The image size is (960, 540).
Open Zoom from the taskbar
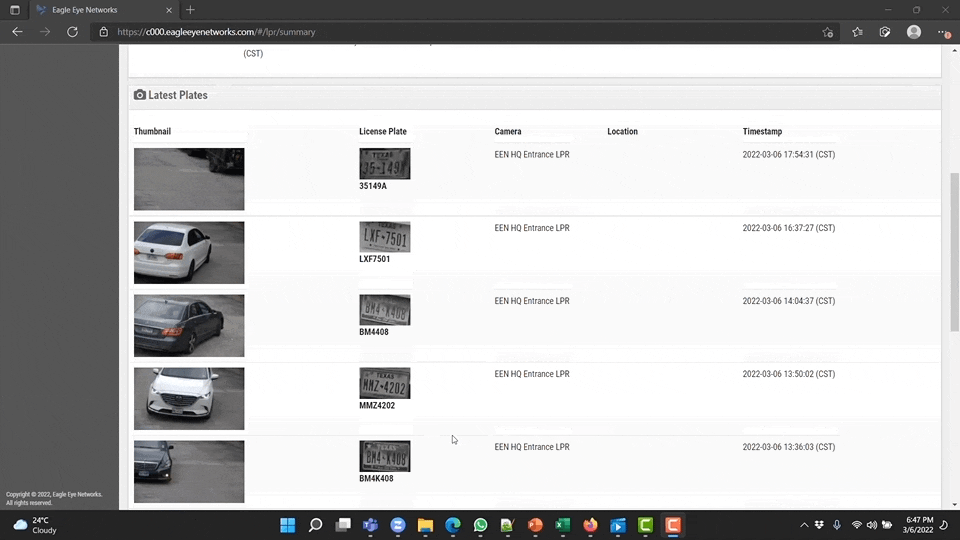click(x=398, y=525)
